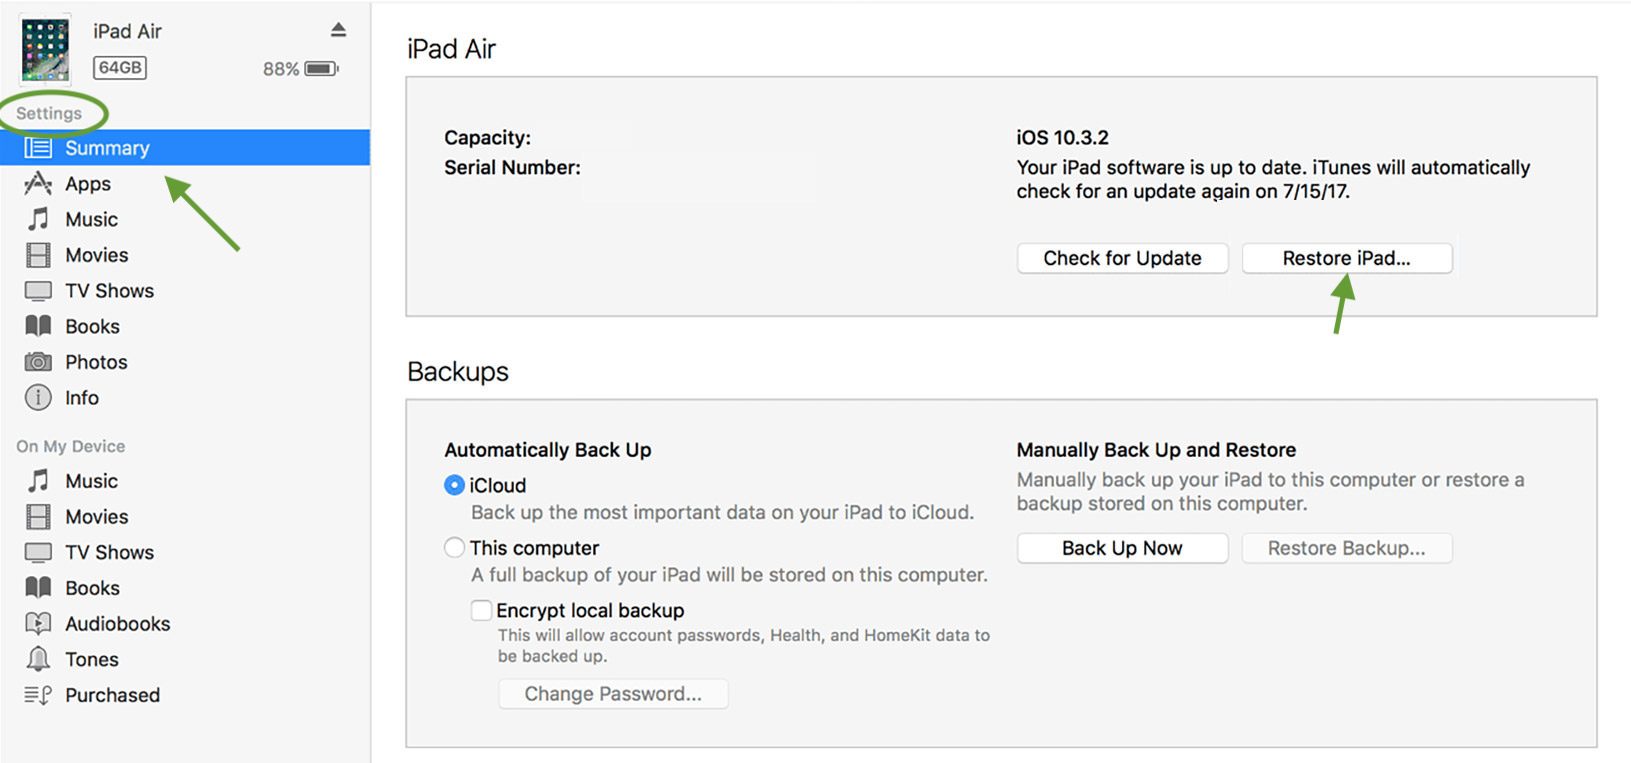Select iCloud automatic backup radio button
The image size is (1631, 763).
(x=454, y=485)
